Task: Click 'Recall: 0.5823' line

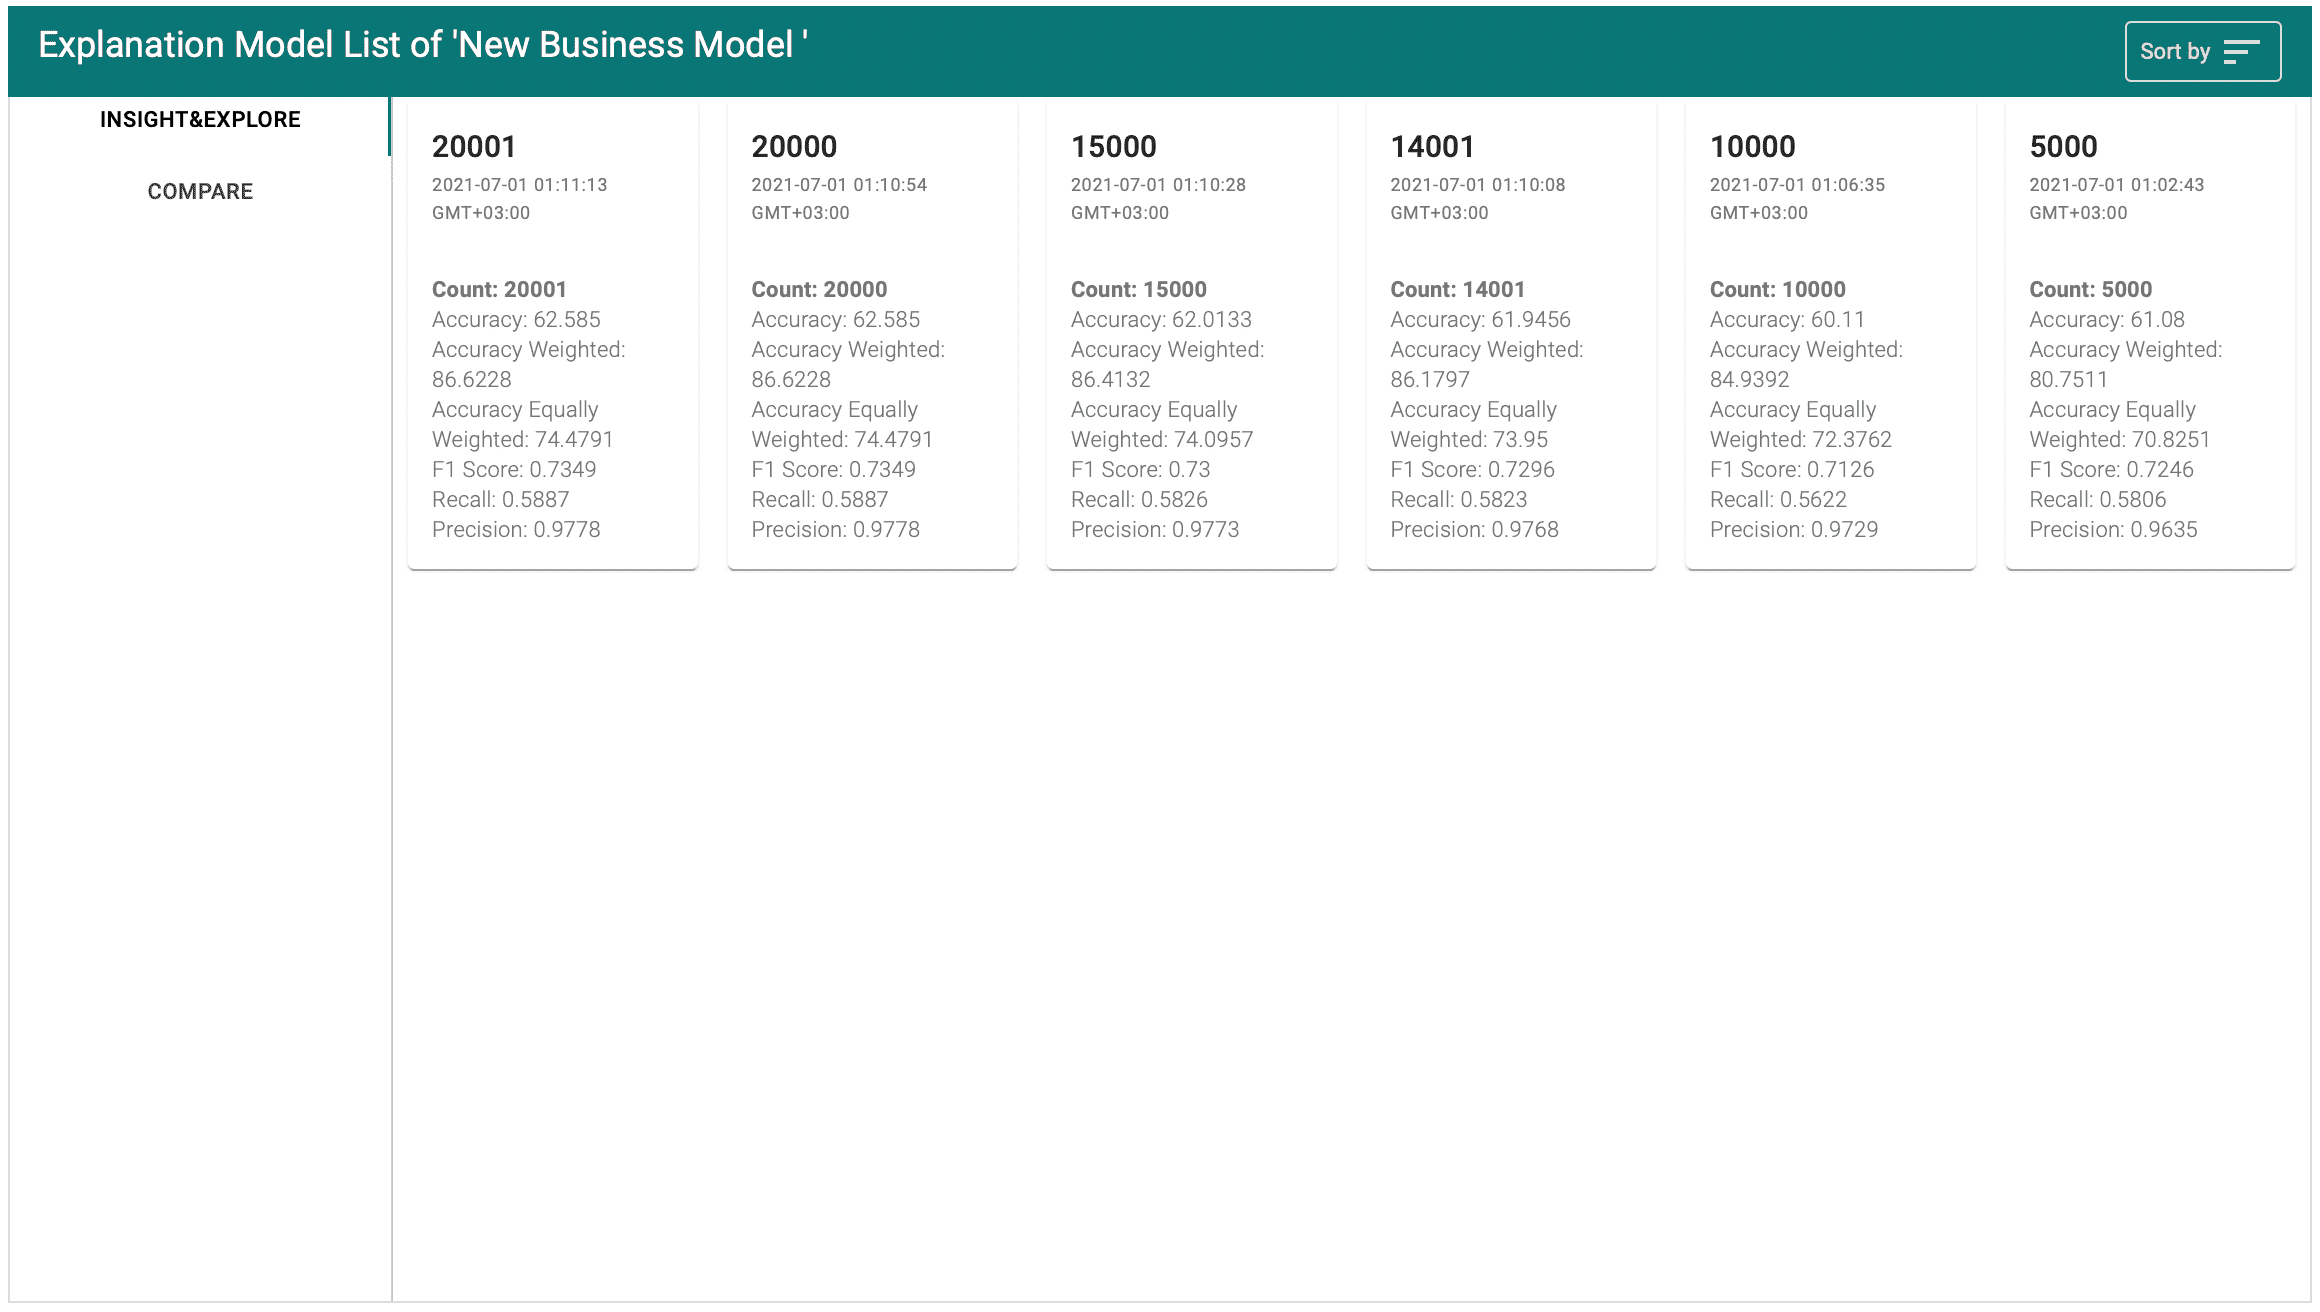Action: 1458,500
